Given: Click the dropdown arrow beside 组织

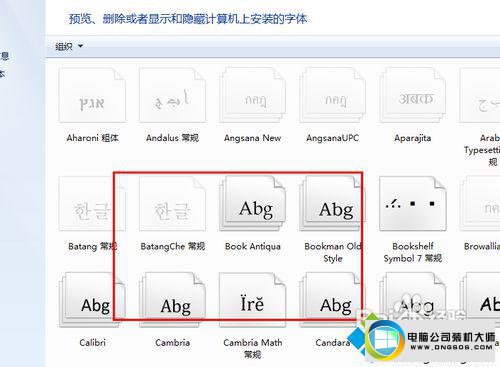Looking at the screenshot, I should coord(80,46).
